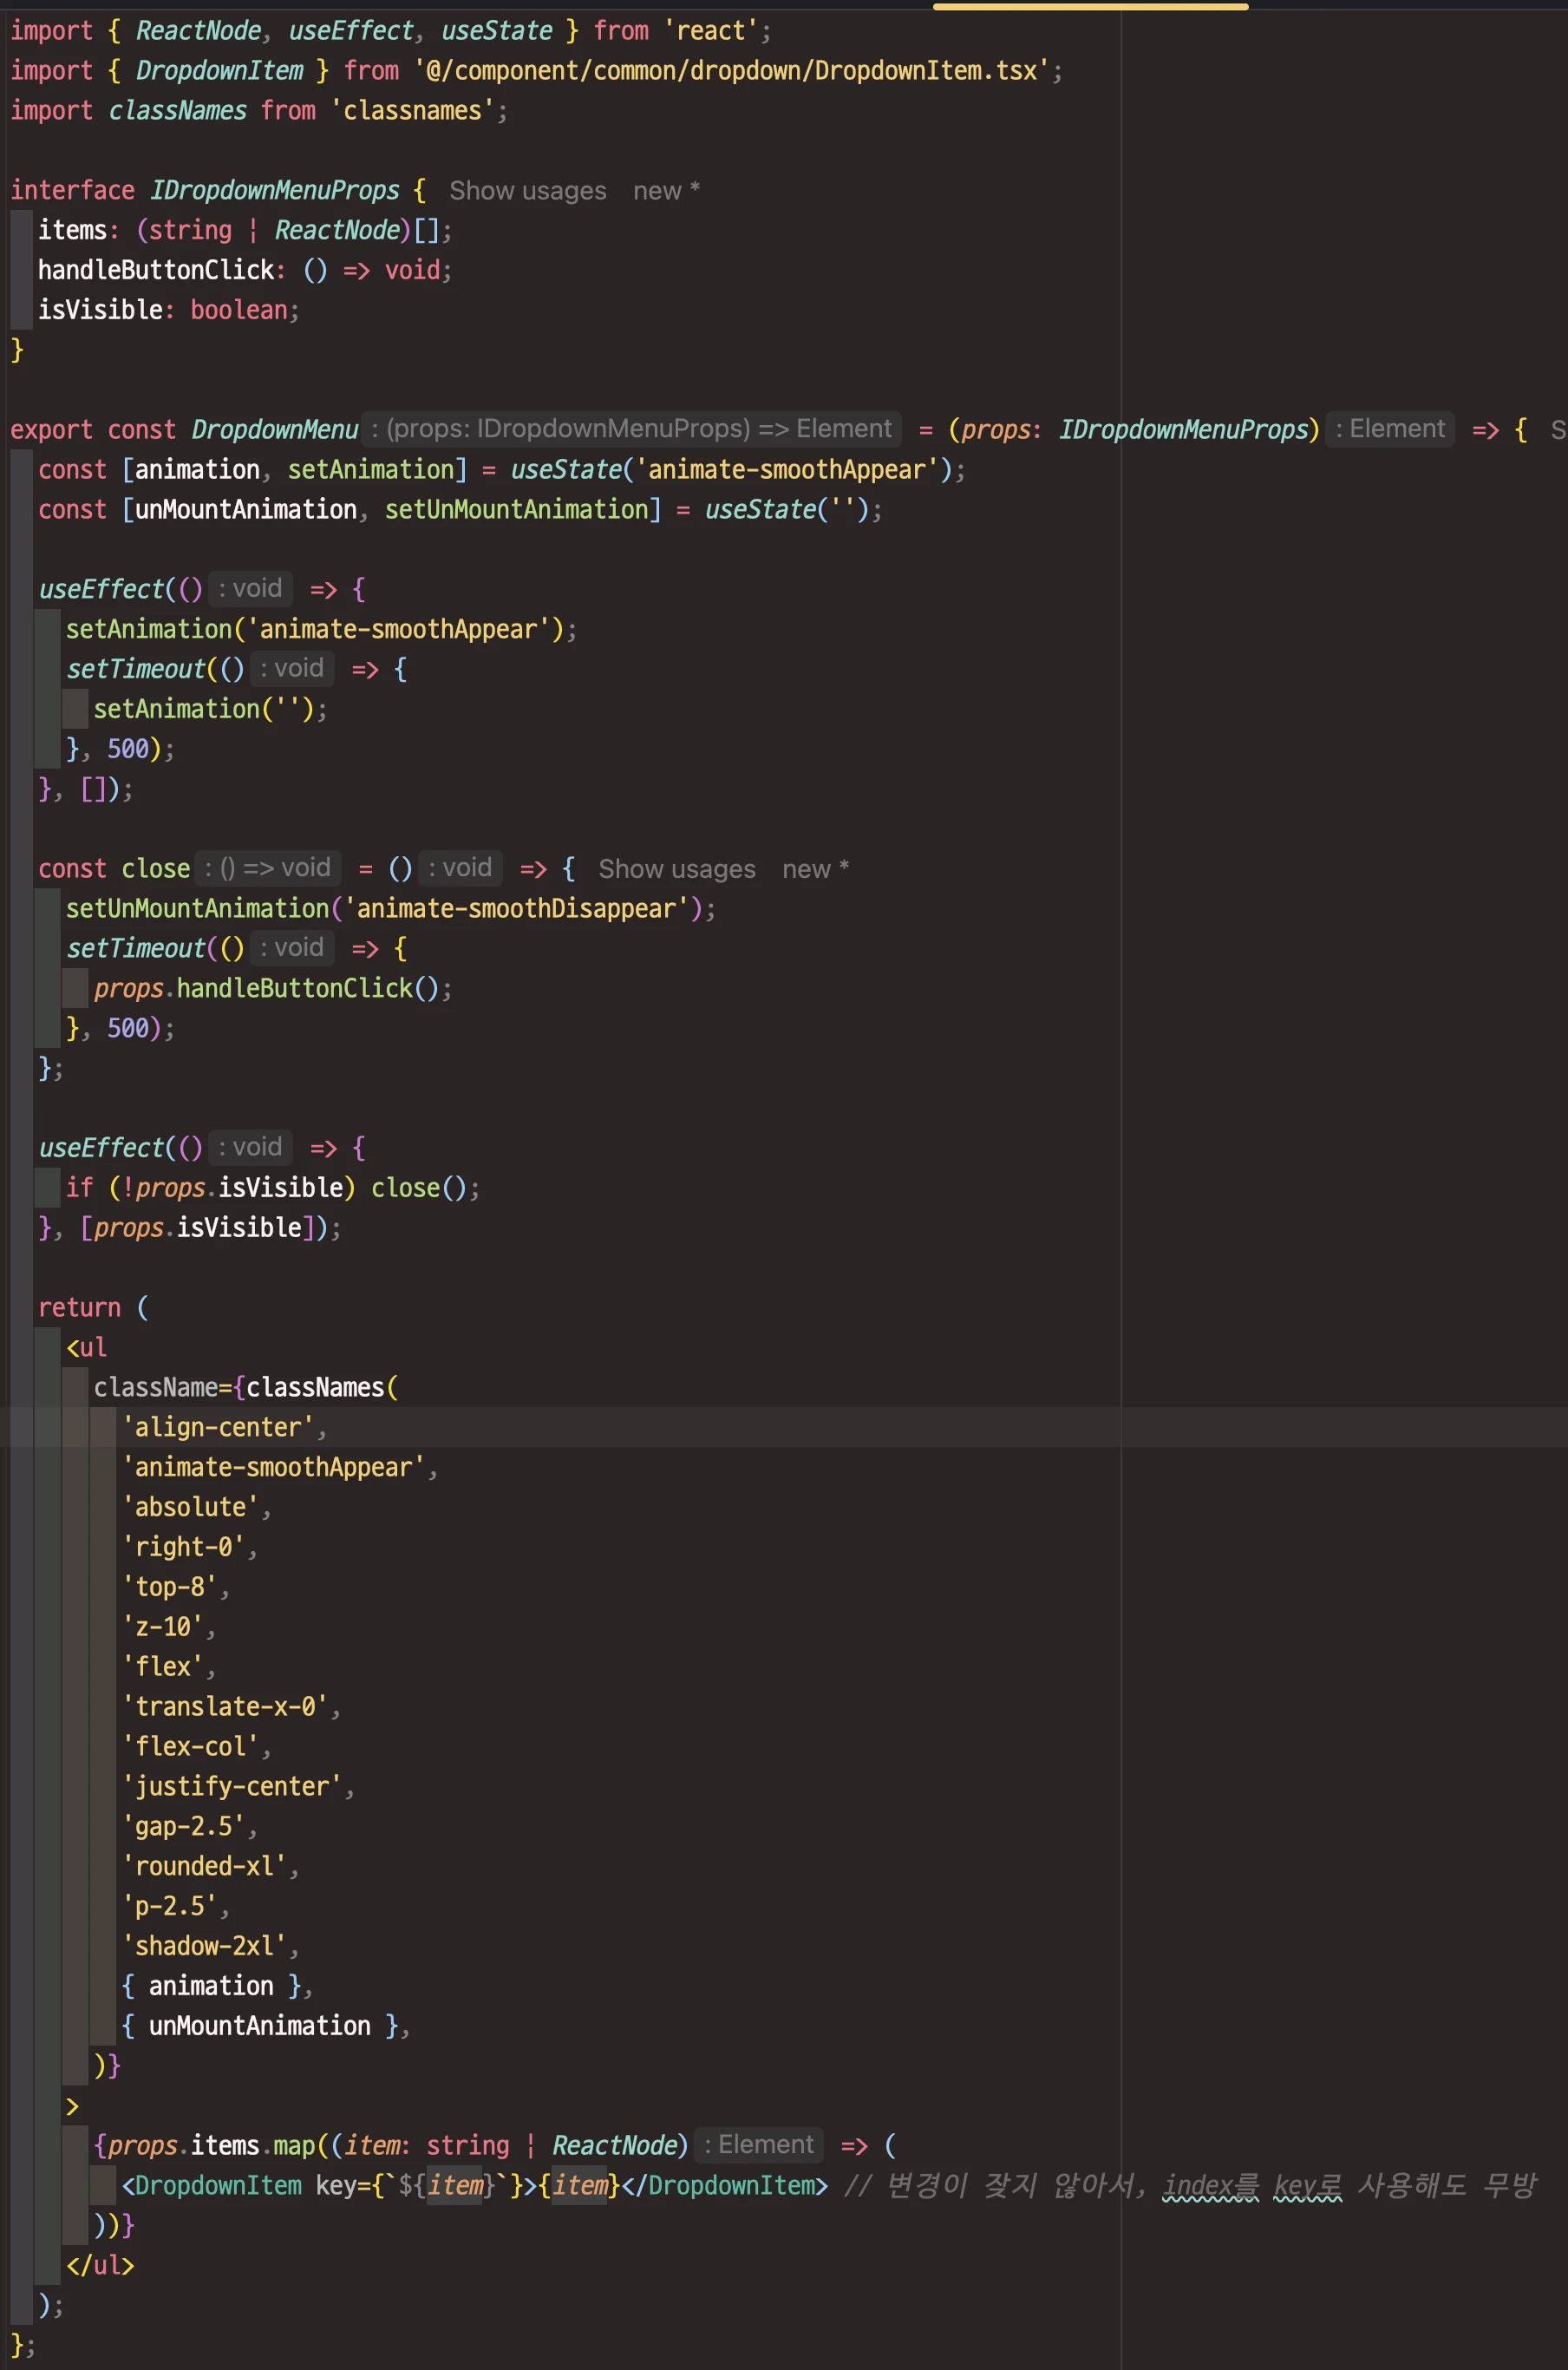Image resolution: width=1568 pixels, height=2370 pixels.
Task: Click the ': () => void' hint after close
Action: [x=268, y=868]
